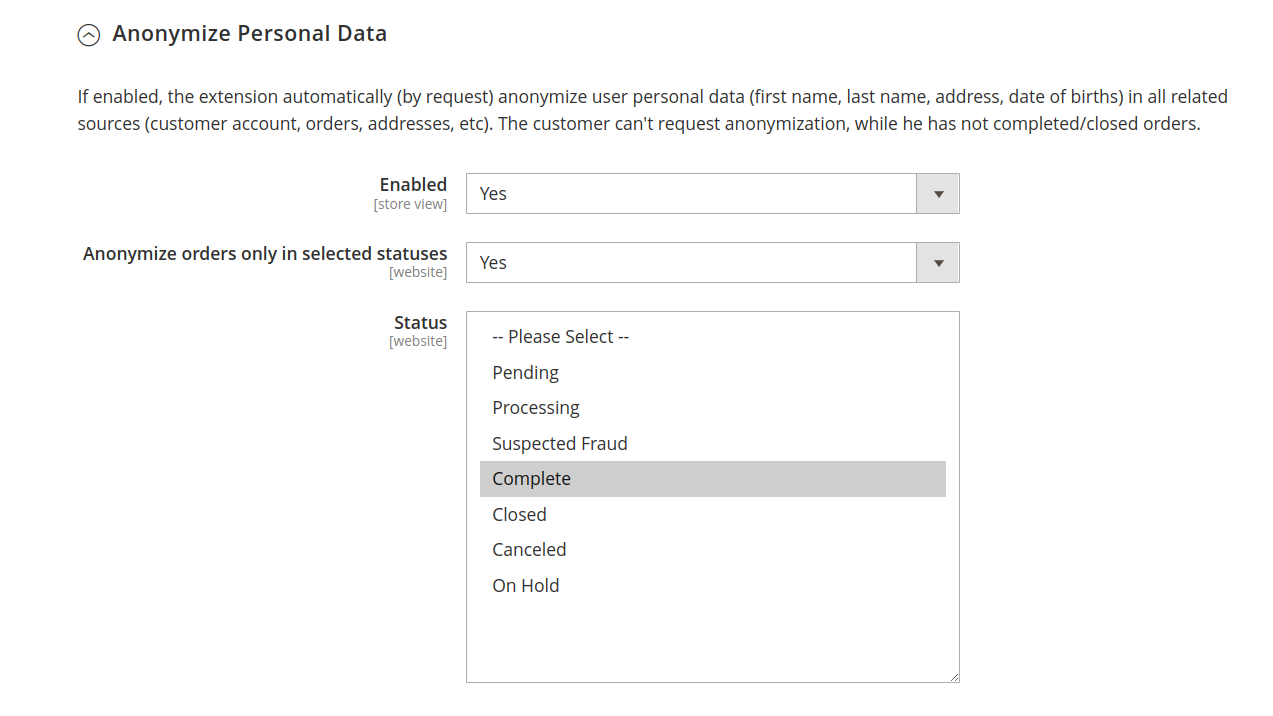
Task: Click the Enabled field showing Yes
Action: (690, 193)
